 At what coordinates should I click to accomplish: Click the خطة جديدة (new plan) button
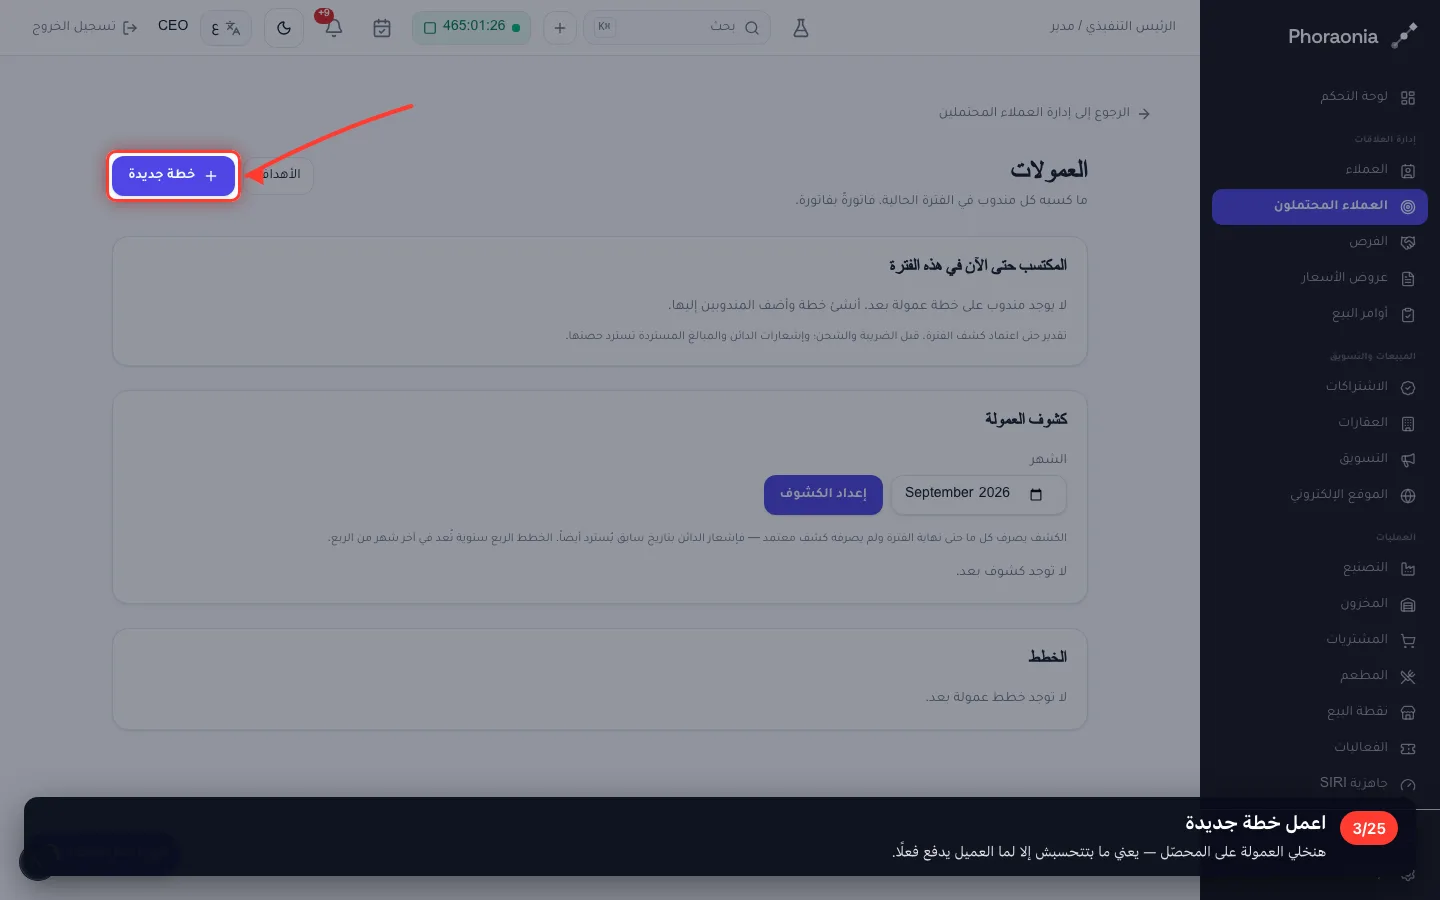pyautogui.click(x=173, y=175)
